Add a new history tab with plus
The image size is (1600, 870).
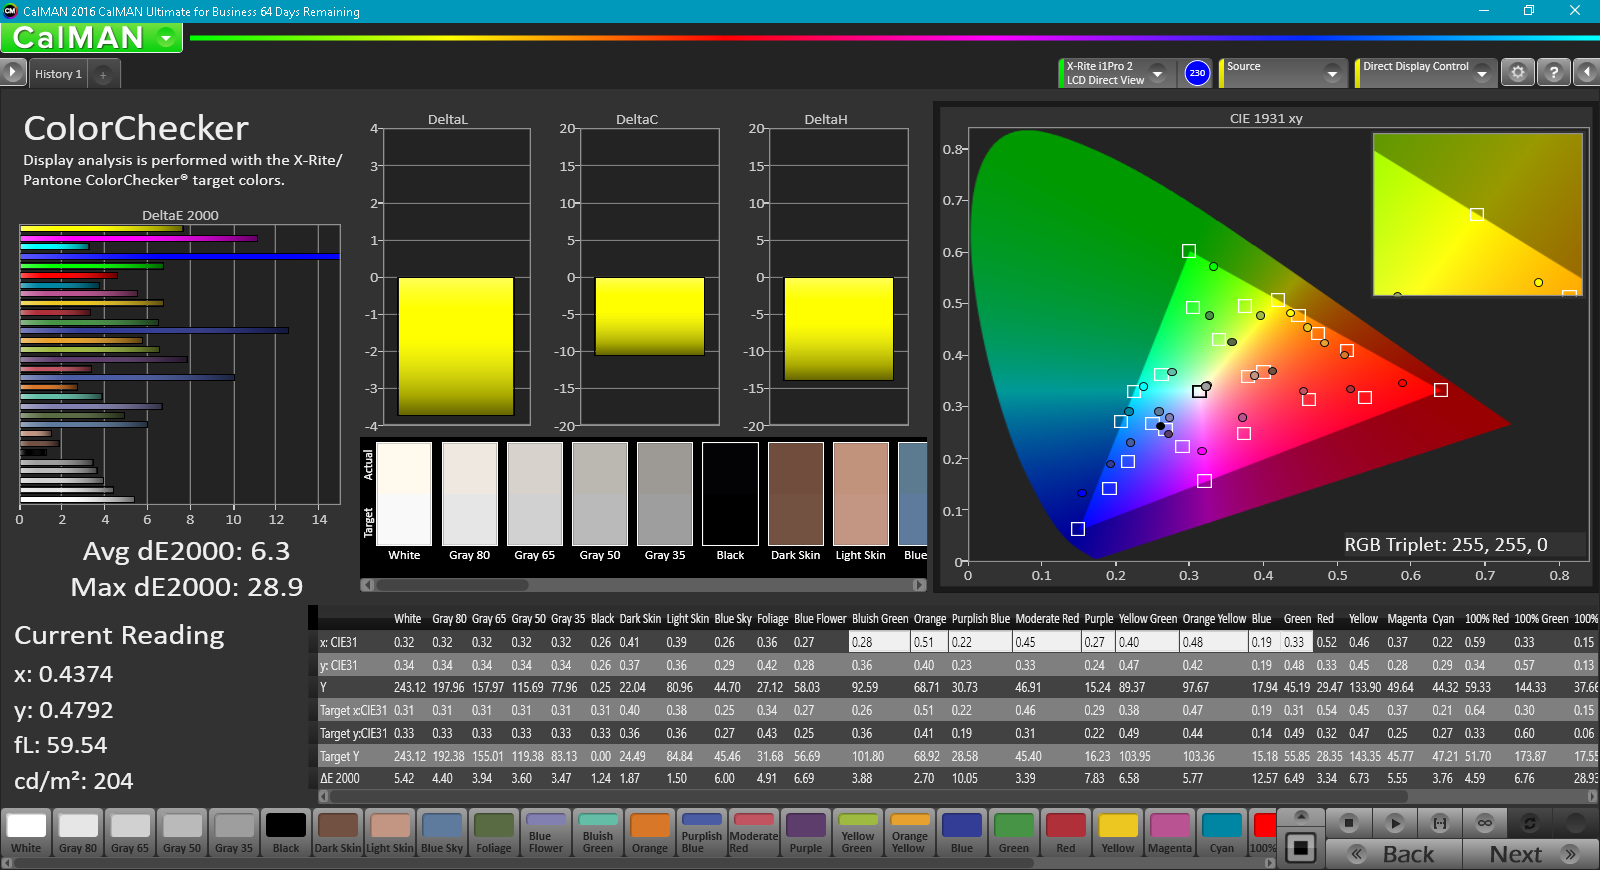point(103,74)
